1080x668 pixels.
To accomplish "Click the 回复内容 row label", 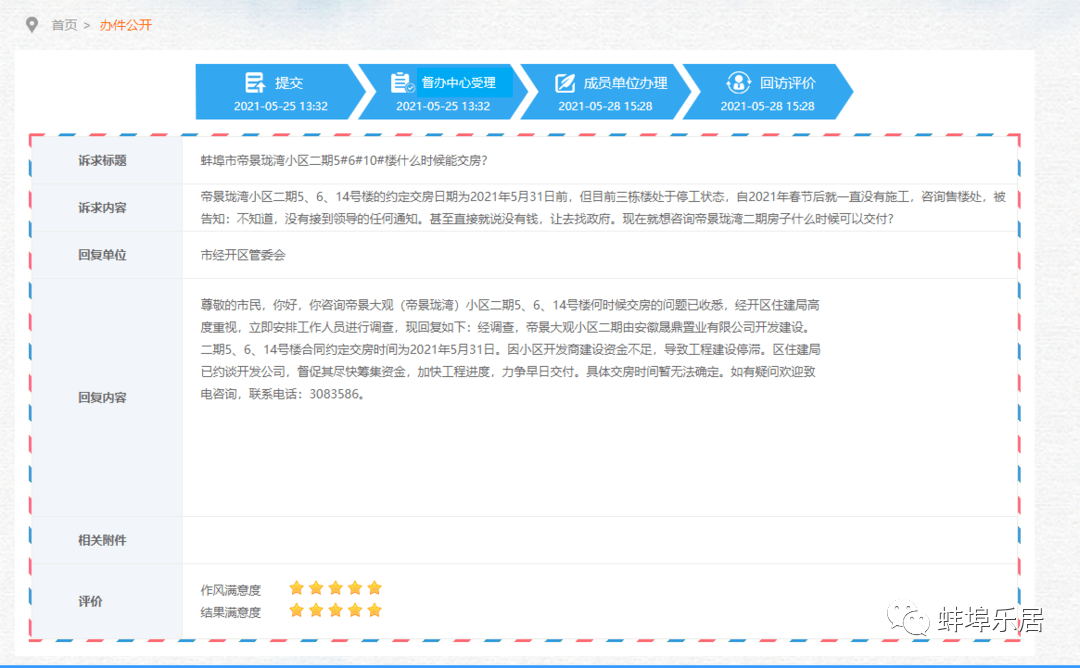I will 103,397.
